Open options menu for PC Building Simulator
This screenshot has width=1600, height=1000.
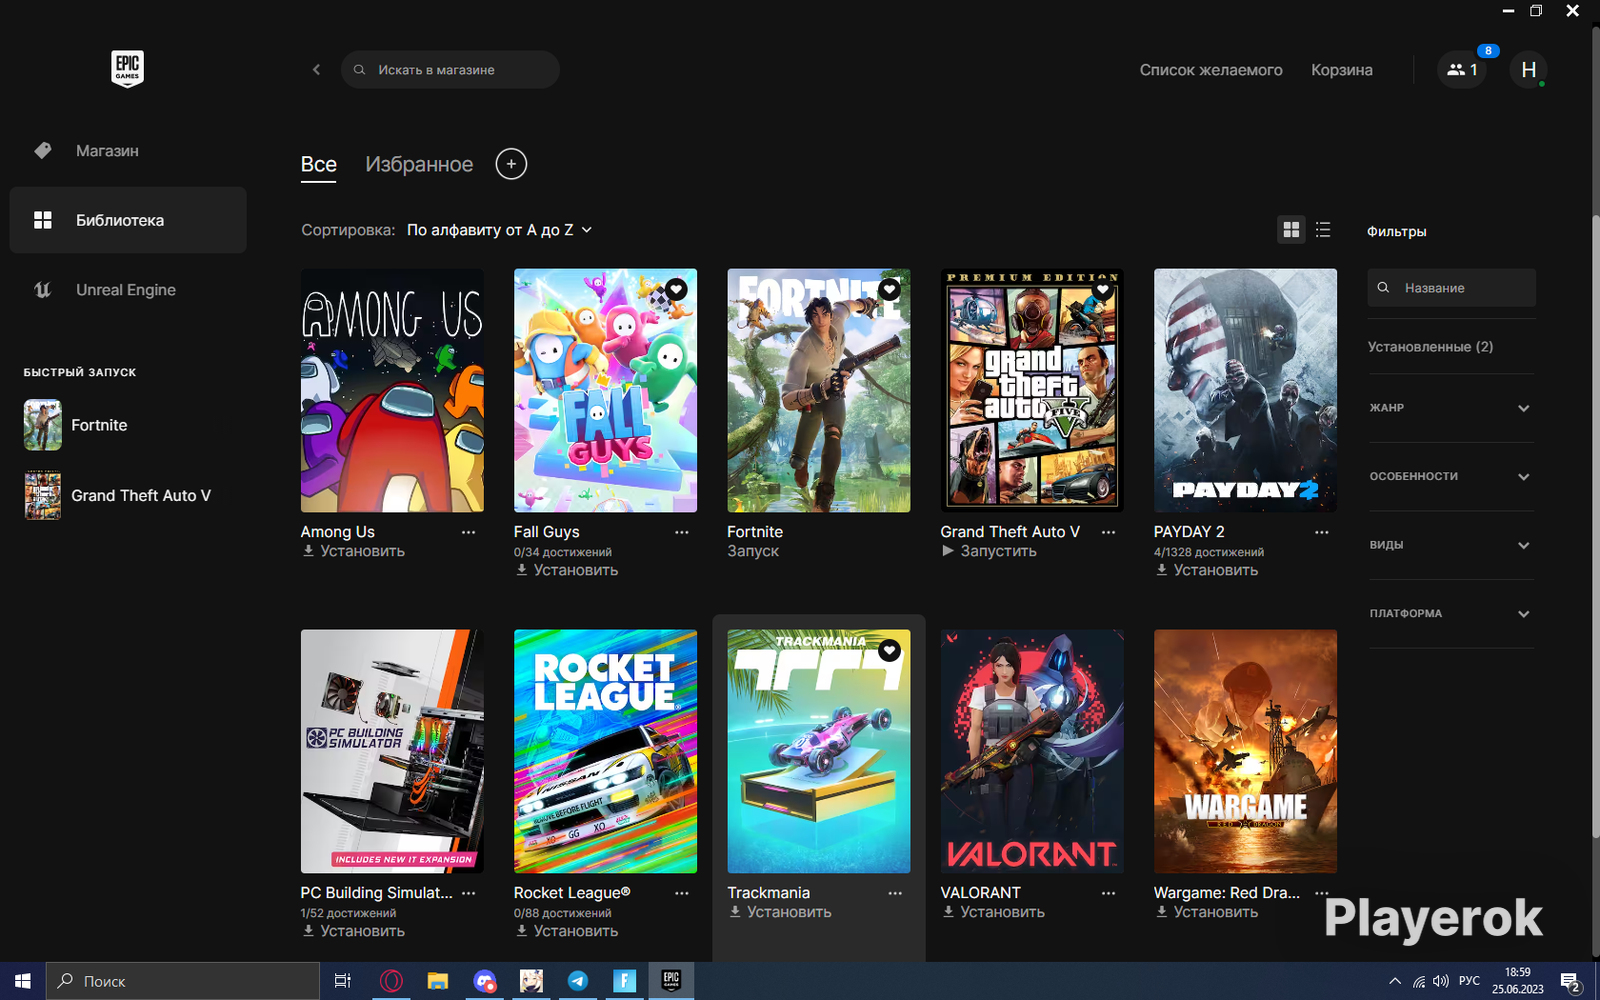tap(468, 893)
